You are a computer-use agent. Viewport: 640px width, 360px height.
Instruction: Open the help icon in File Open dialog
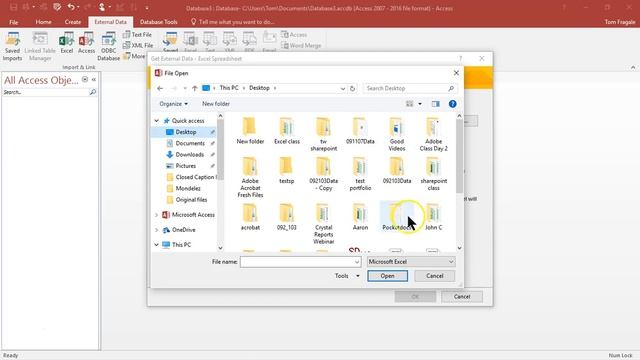click(x=452, y=104)
